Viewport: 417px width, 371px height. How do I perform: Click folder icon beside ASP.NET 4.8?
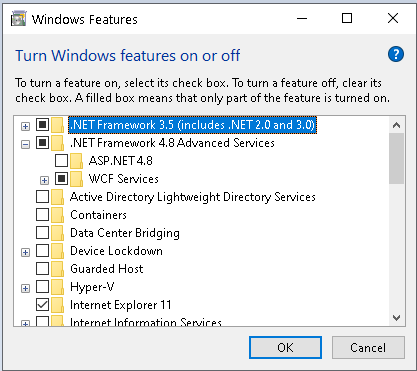77,161
